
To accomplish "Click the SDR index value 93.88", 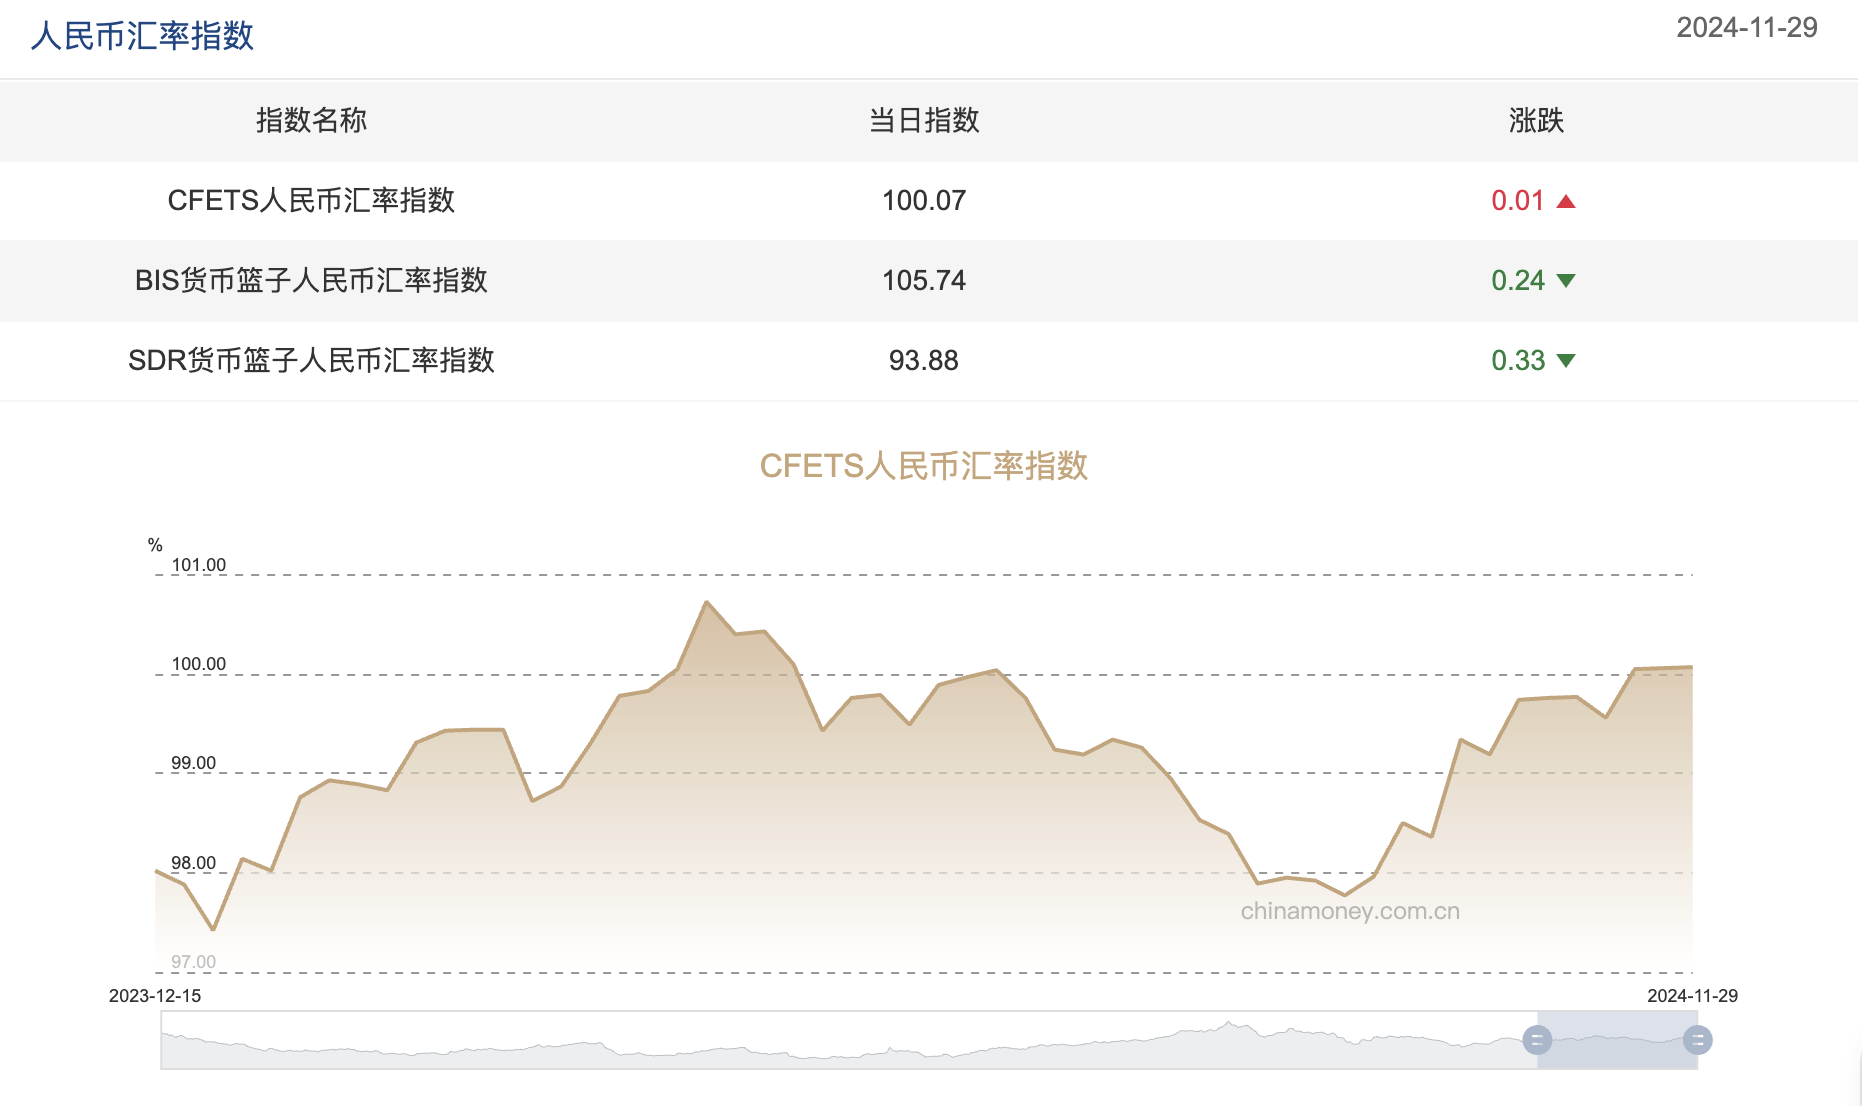I will point(924,360).
